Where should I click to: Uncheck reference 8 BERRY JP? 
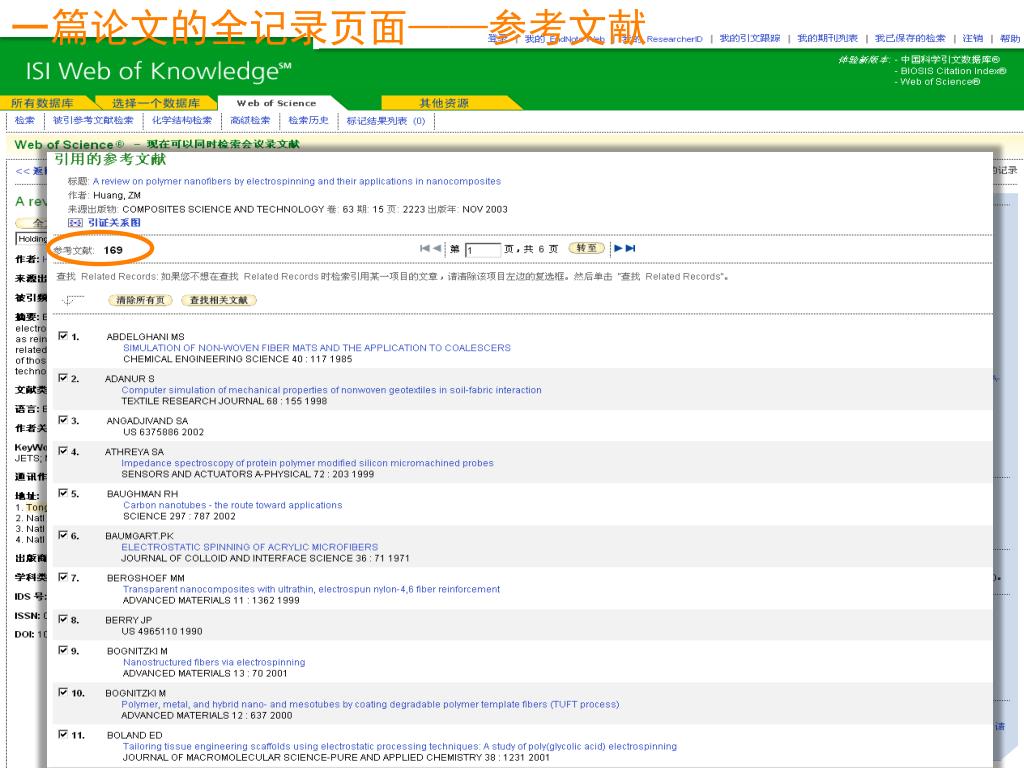63,619
